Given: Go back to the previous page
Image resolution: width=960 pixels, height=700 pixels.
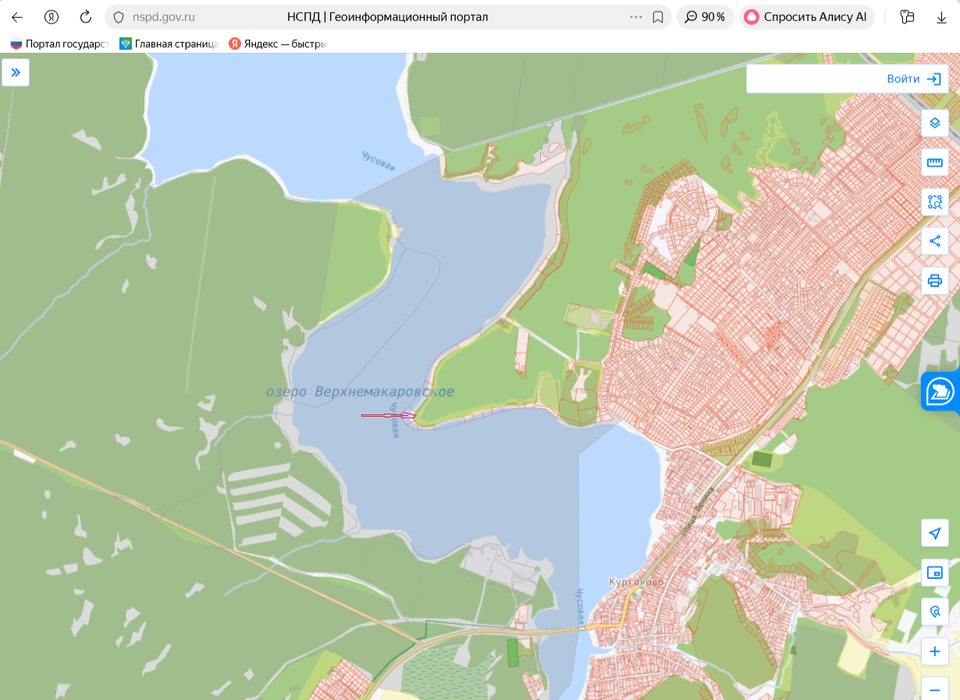Looking at the screenshot, I should 17,17.
